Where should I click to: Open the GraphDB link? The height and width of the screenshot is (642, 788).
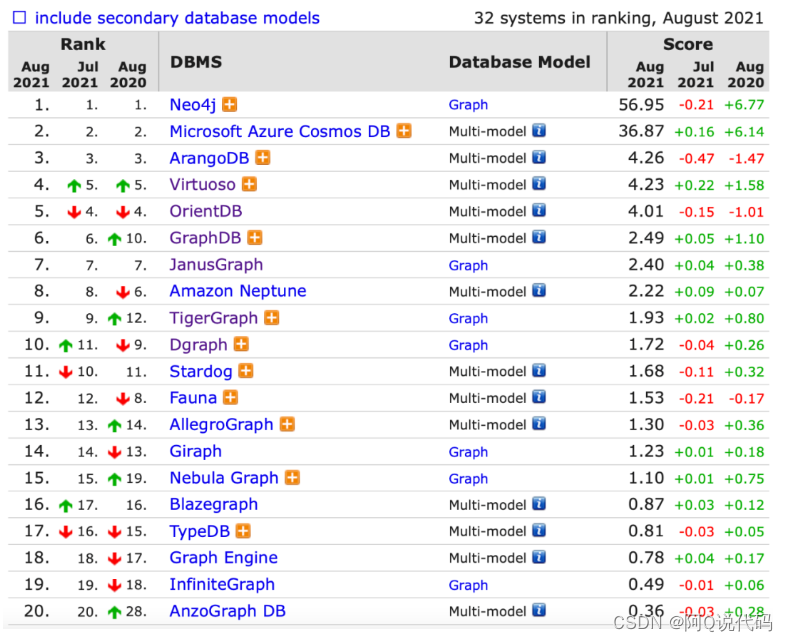pos(205,238)
